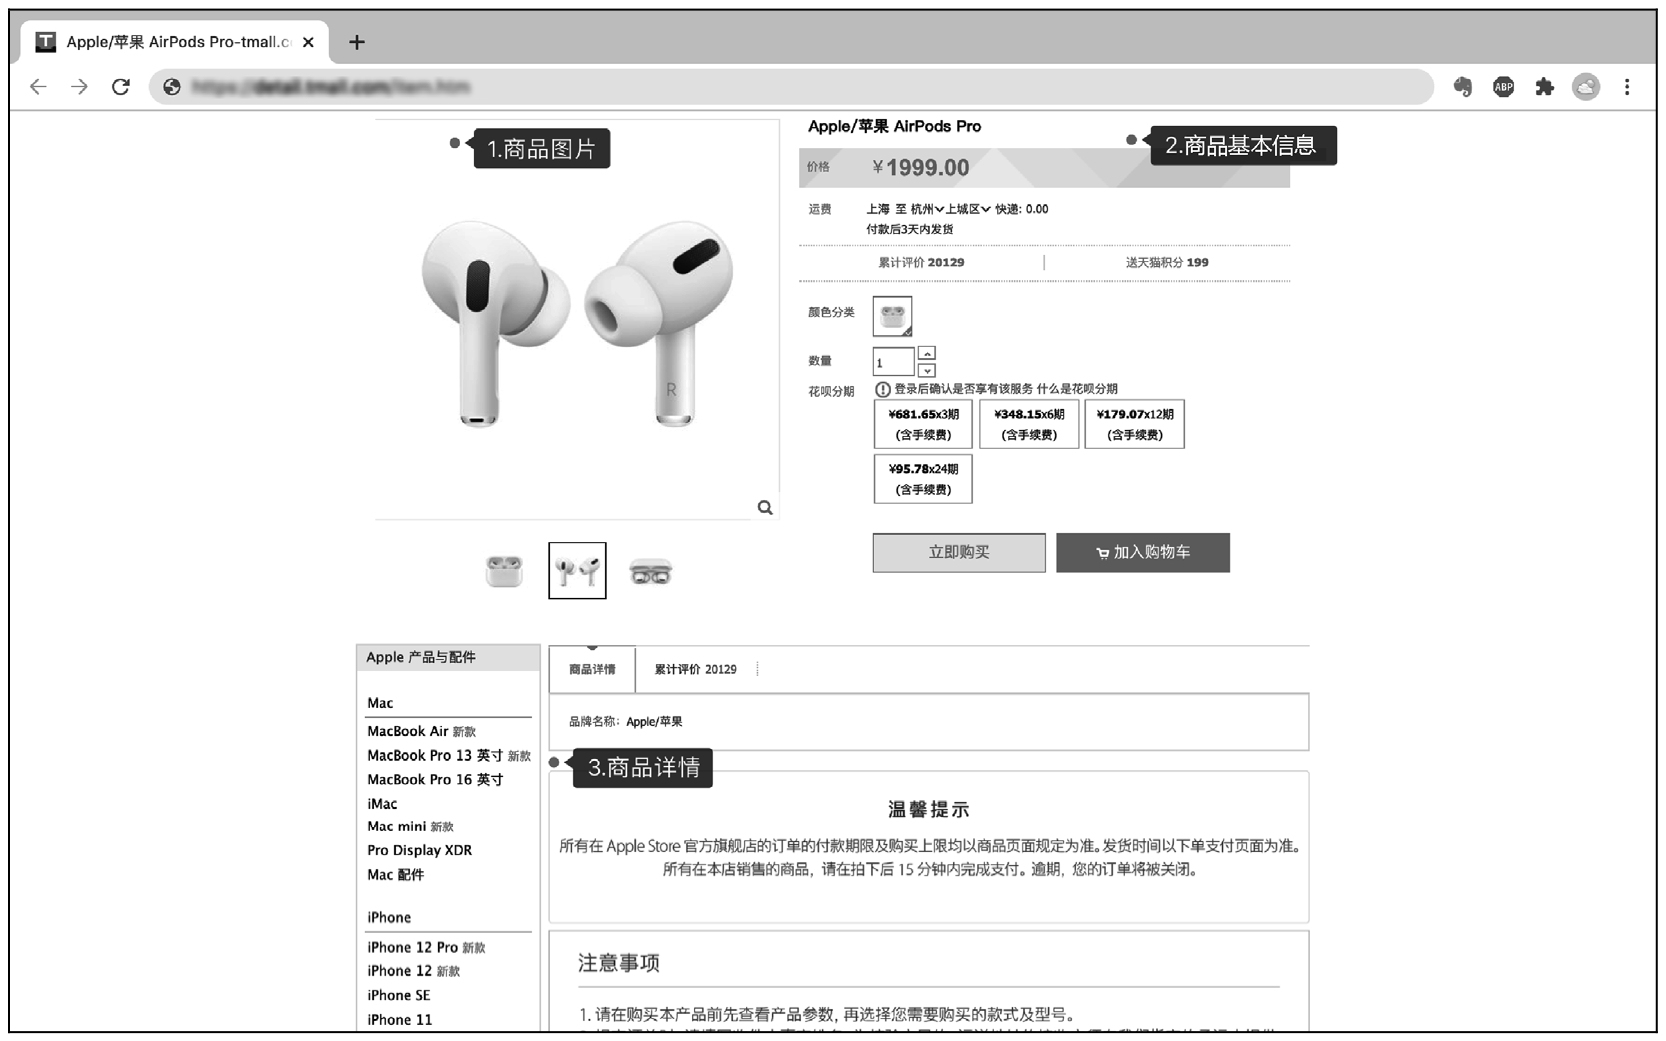Decrease quantity with the down arrow
The width and height of the screenshot is (1666, 1041).
pyautogui.click(x=927, y=370)
